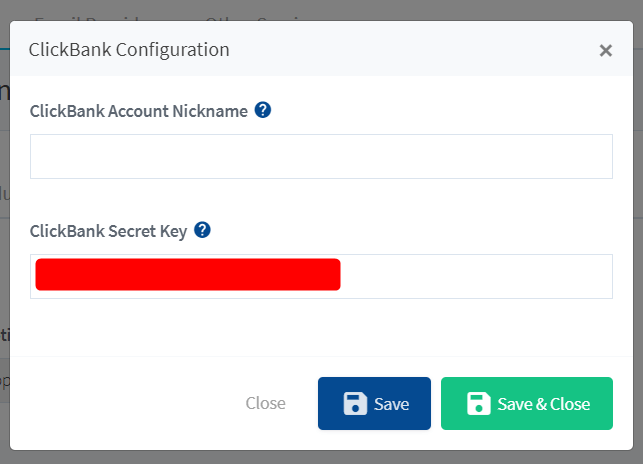
Task: Click the gray dialog header bar
Action: [x=410, y=48]
